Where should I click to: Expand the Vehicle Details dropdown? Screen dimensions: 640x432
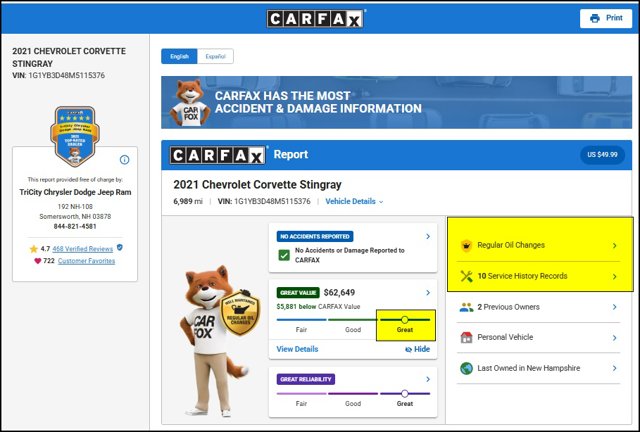tap(354, 201)
